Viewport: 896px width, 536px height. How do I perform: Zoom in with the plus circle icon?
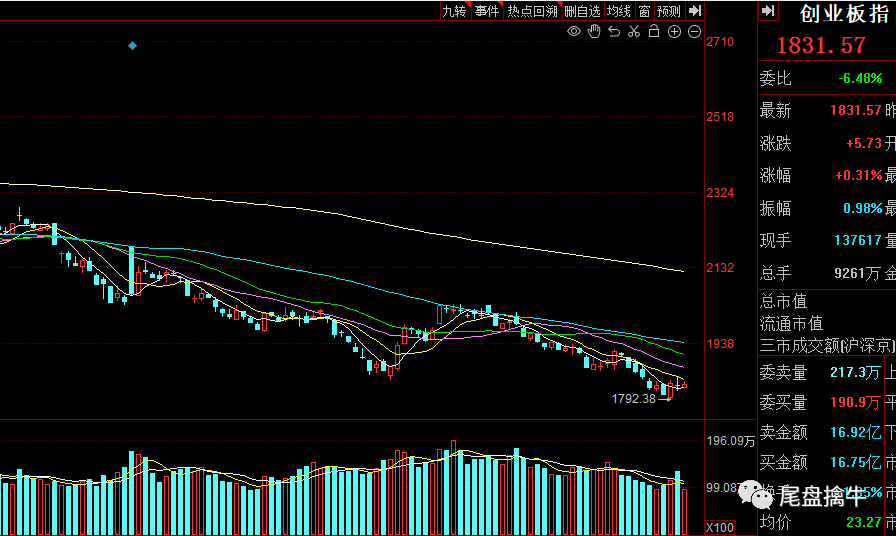[674, 32]
